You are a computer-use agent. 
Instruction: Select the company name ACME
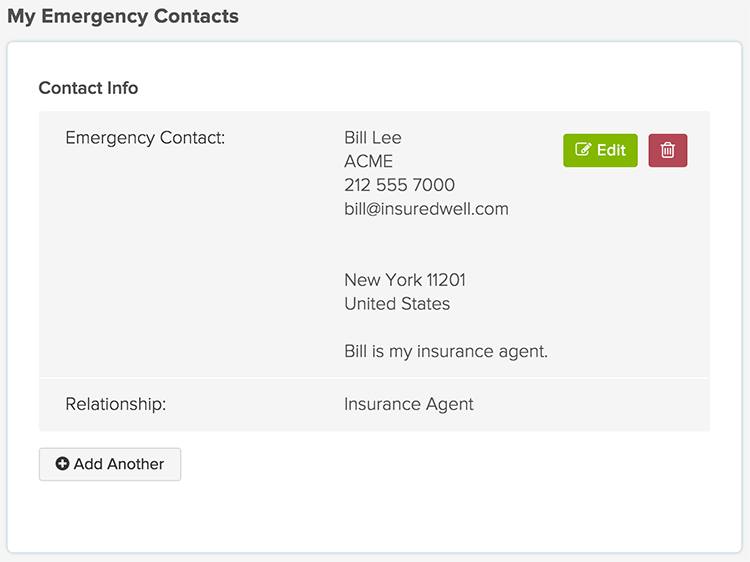pos(368,161)
